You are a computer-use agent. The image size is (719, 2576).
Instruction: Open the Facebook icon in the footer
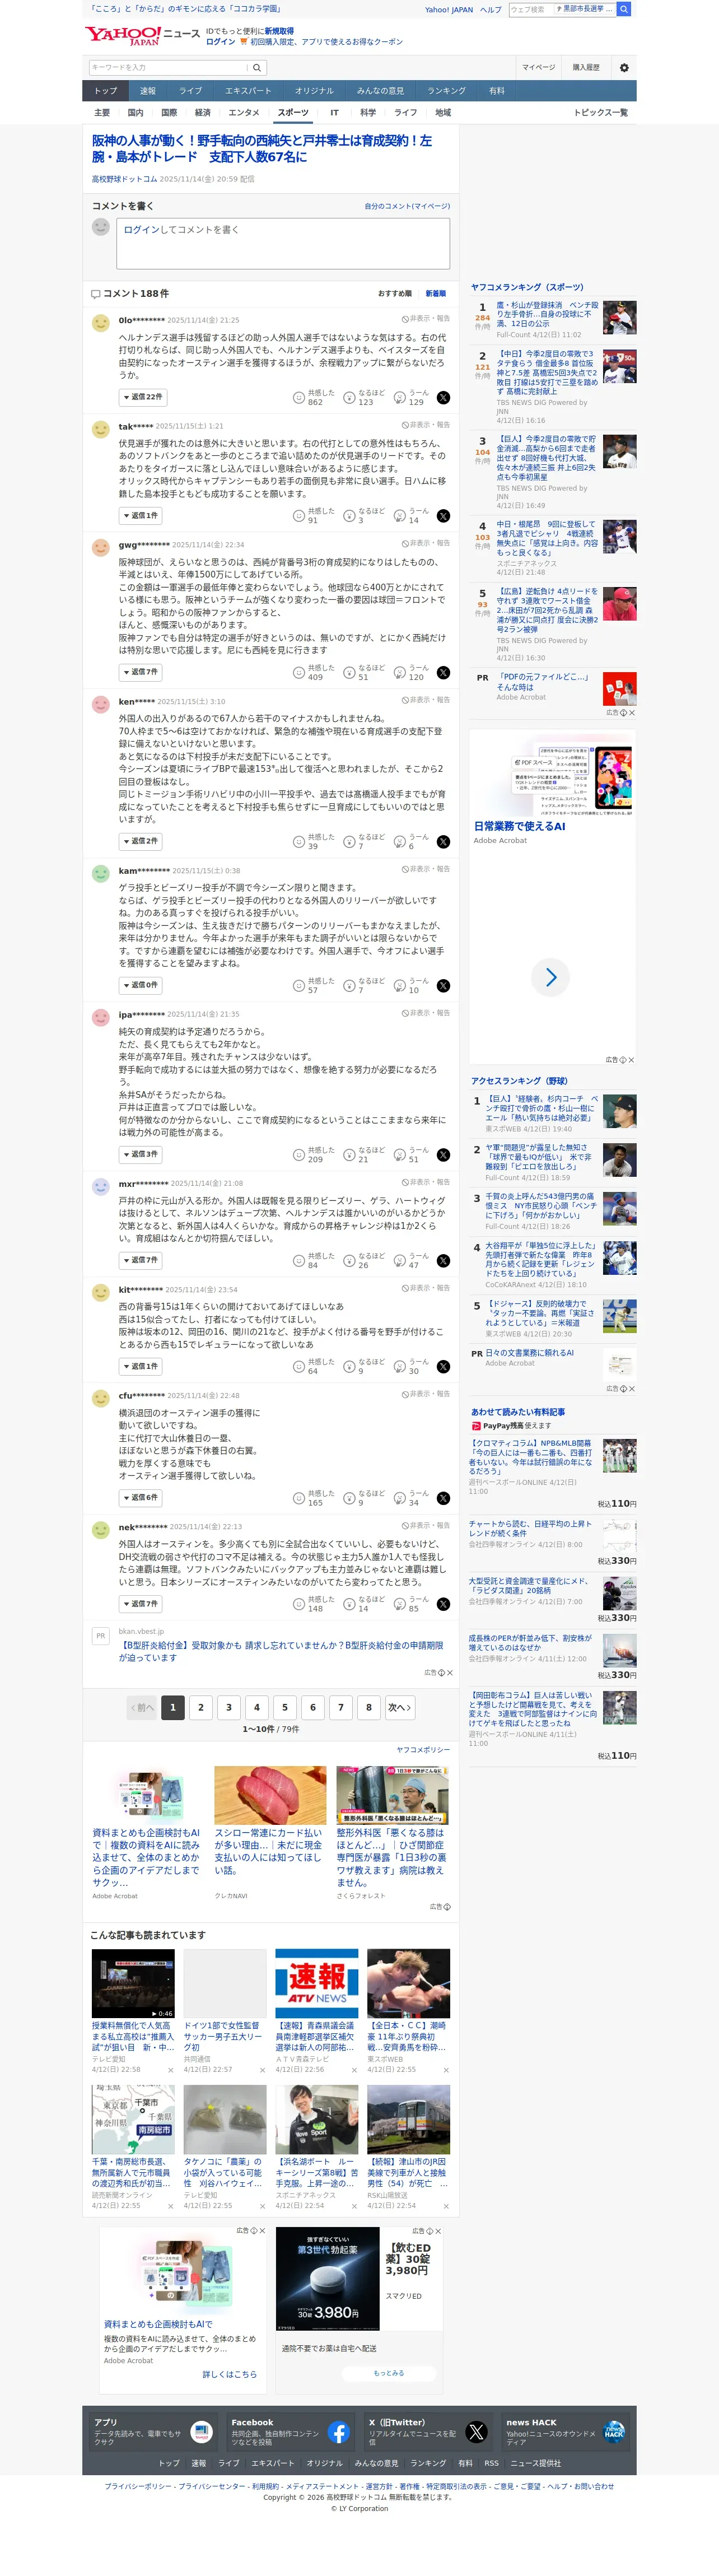click(x=339, y=2431)
